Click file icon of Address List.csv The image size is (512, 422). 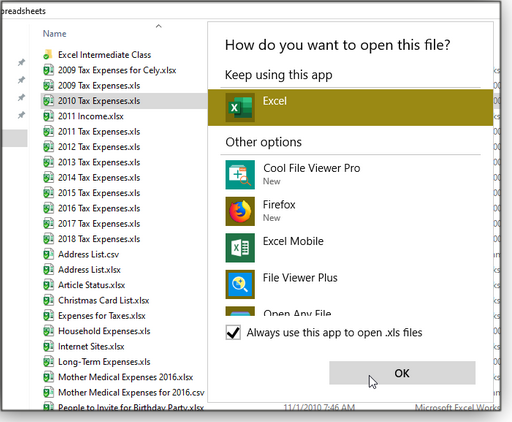[48, 254]
